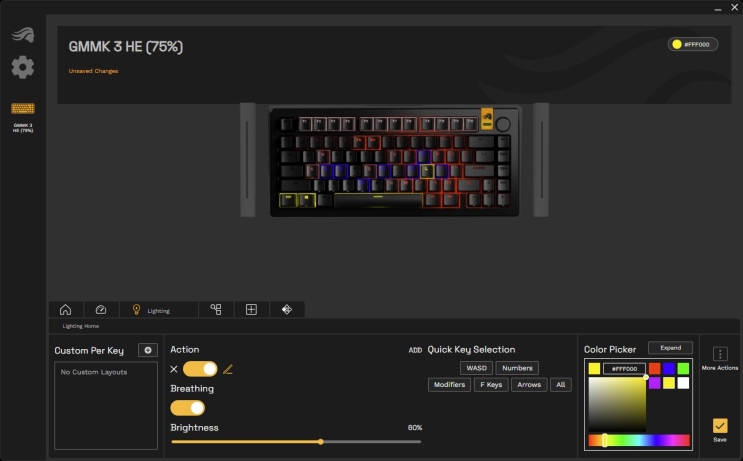Viewport: 743px width, 461px height.
Task: Select the GMMK 3 HE device icon
Action: [x=22, y=110]
